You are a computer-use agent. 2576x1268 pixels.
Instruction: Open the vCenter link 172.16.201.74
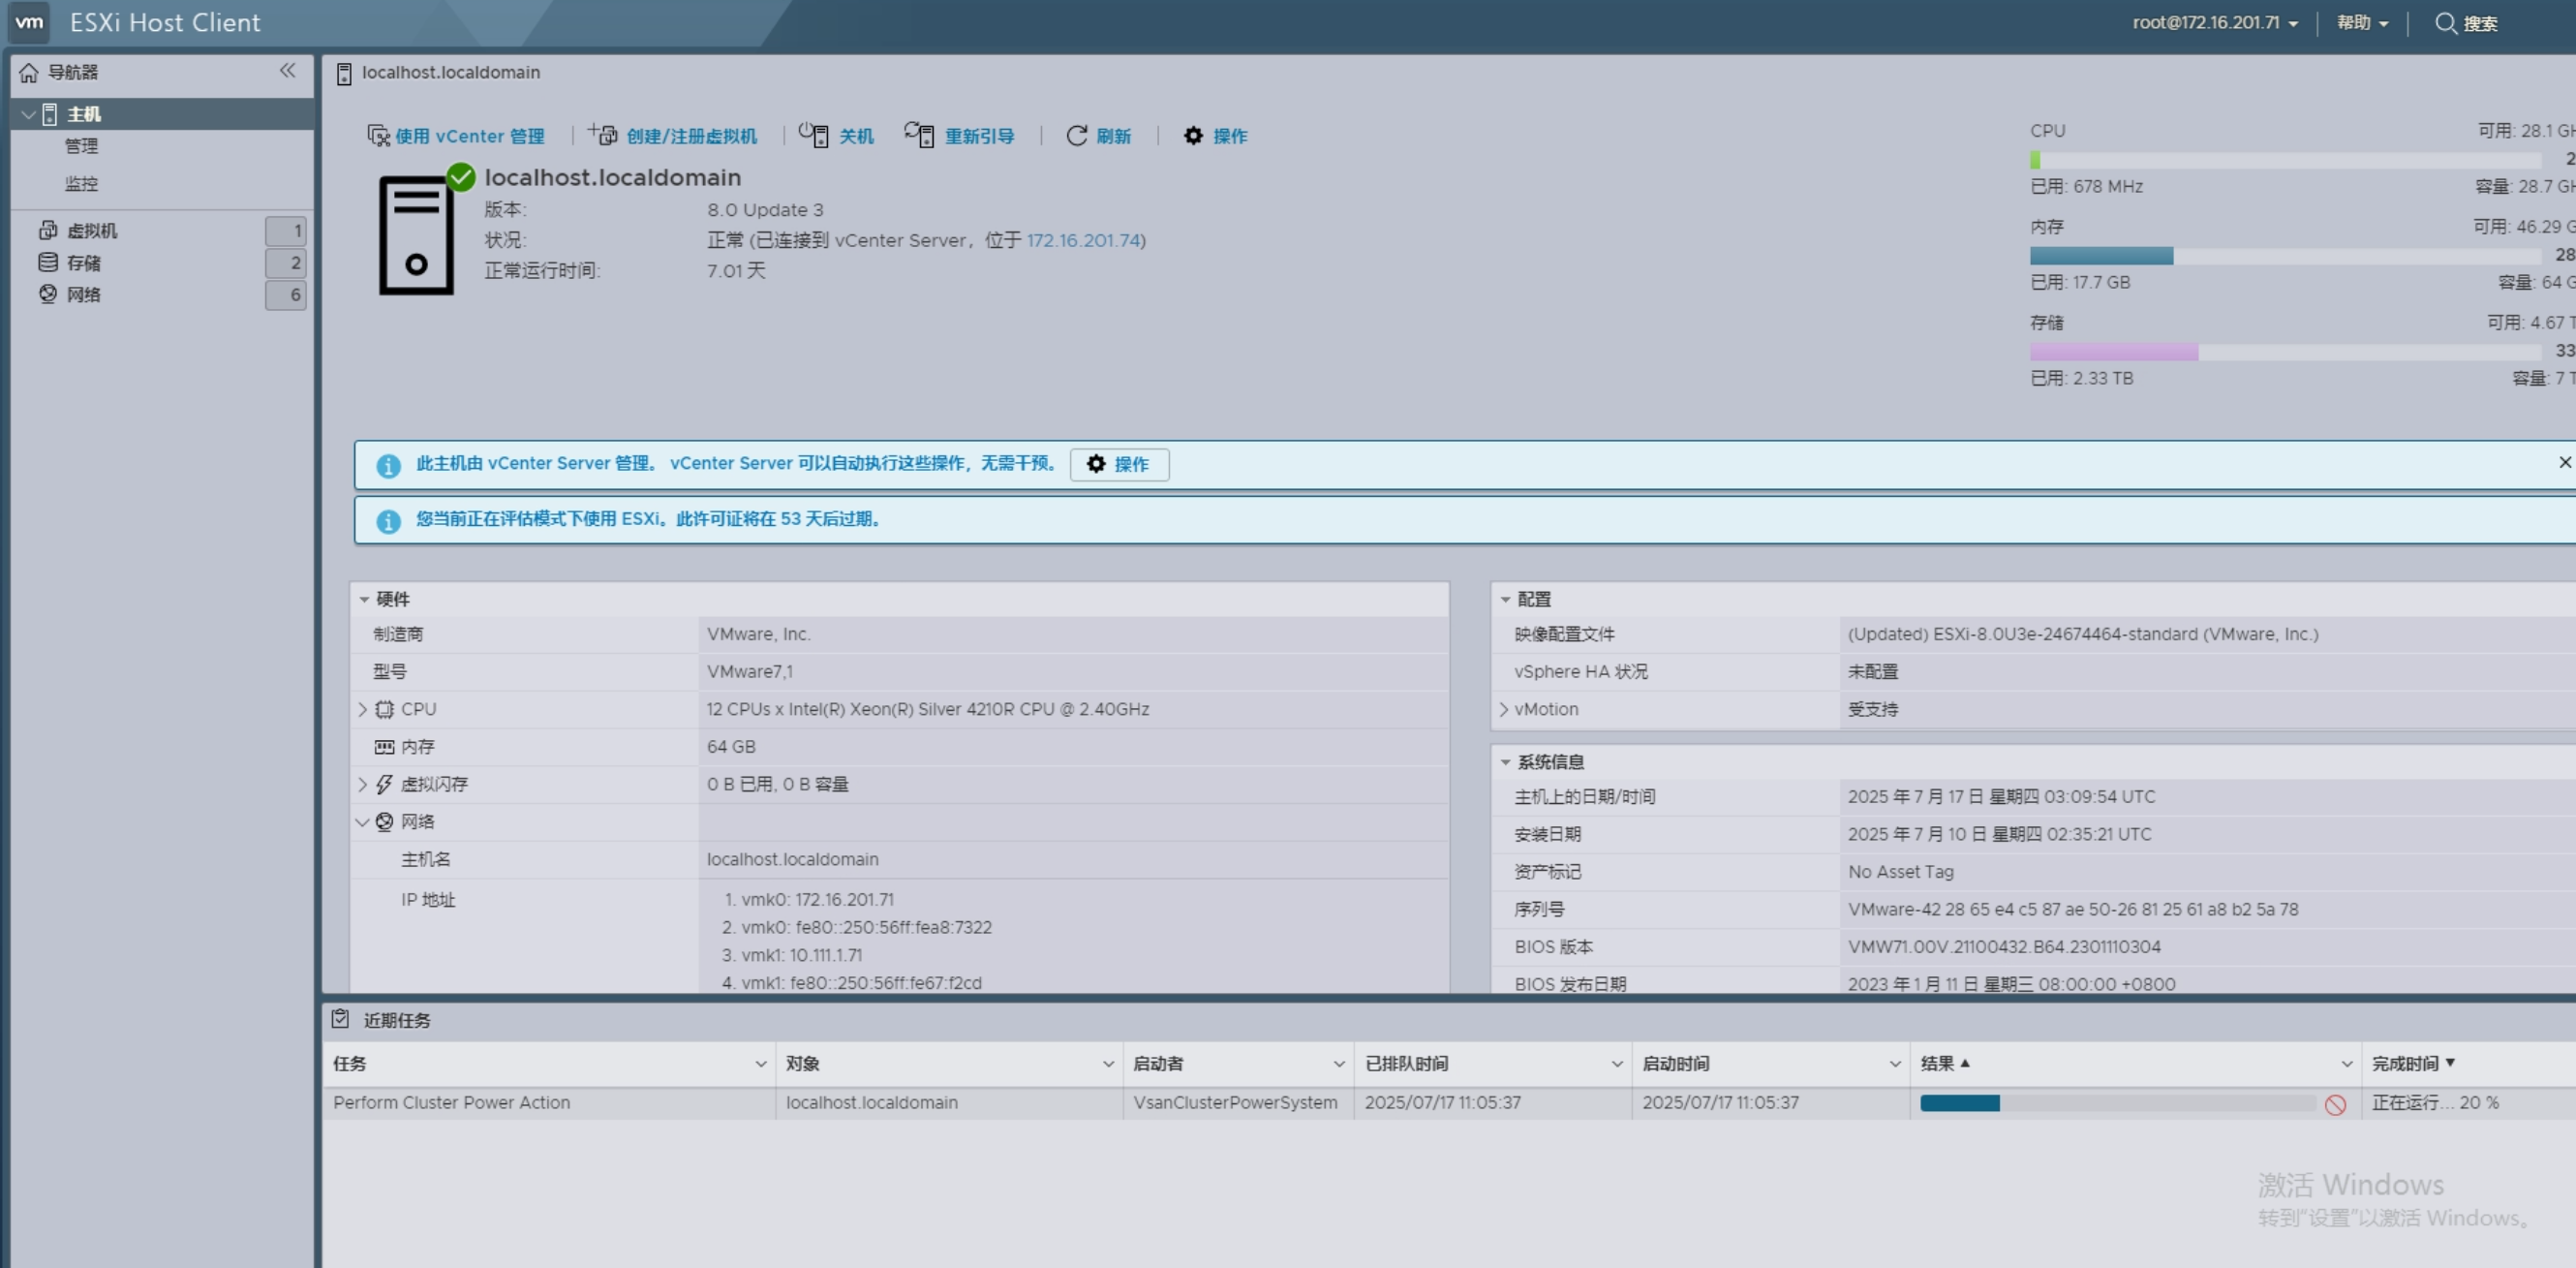pyautogui.click(x=1083, y=240)
